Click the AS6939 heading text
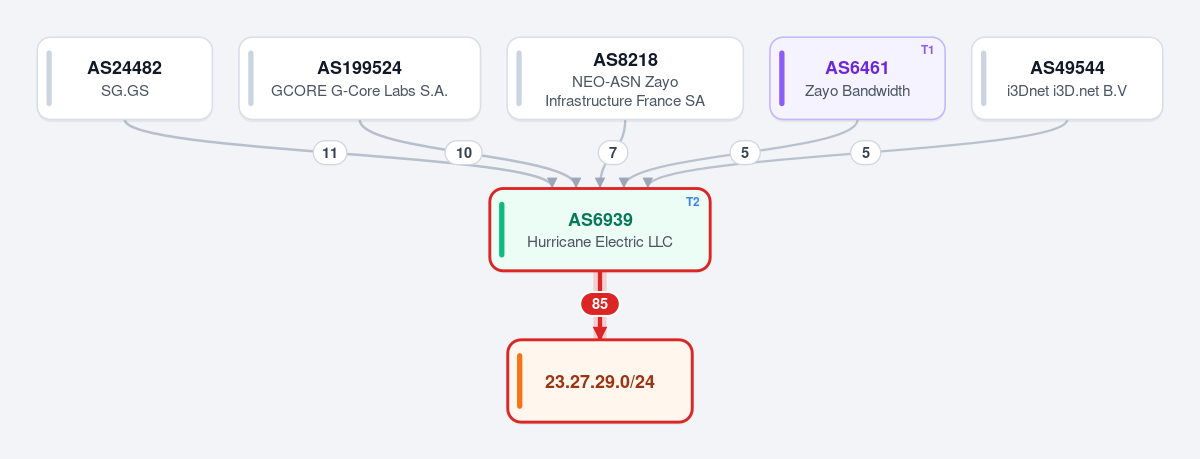 click(600, 219)
